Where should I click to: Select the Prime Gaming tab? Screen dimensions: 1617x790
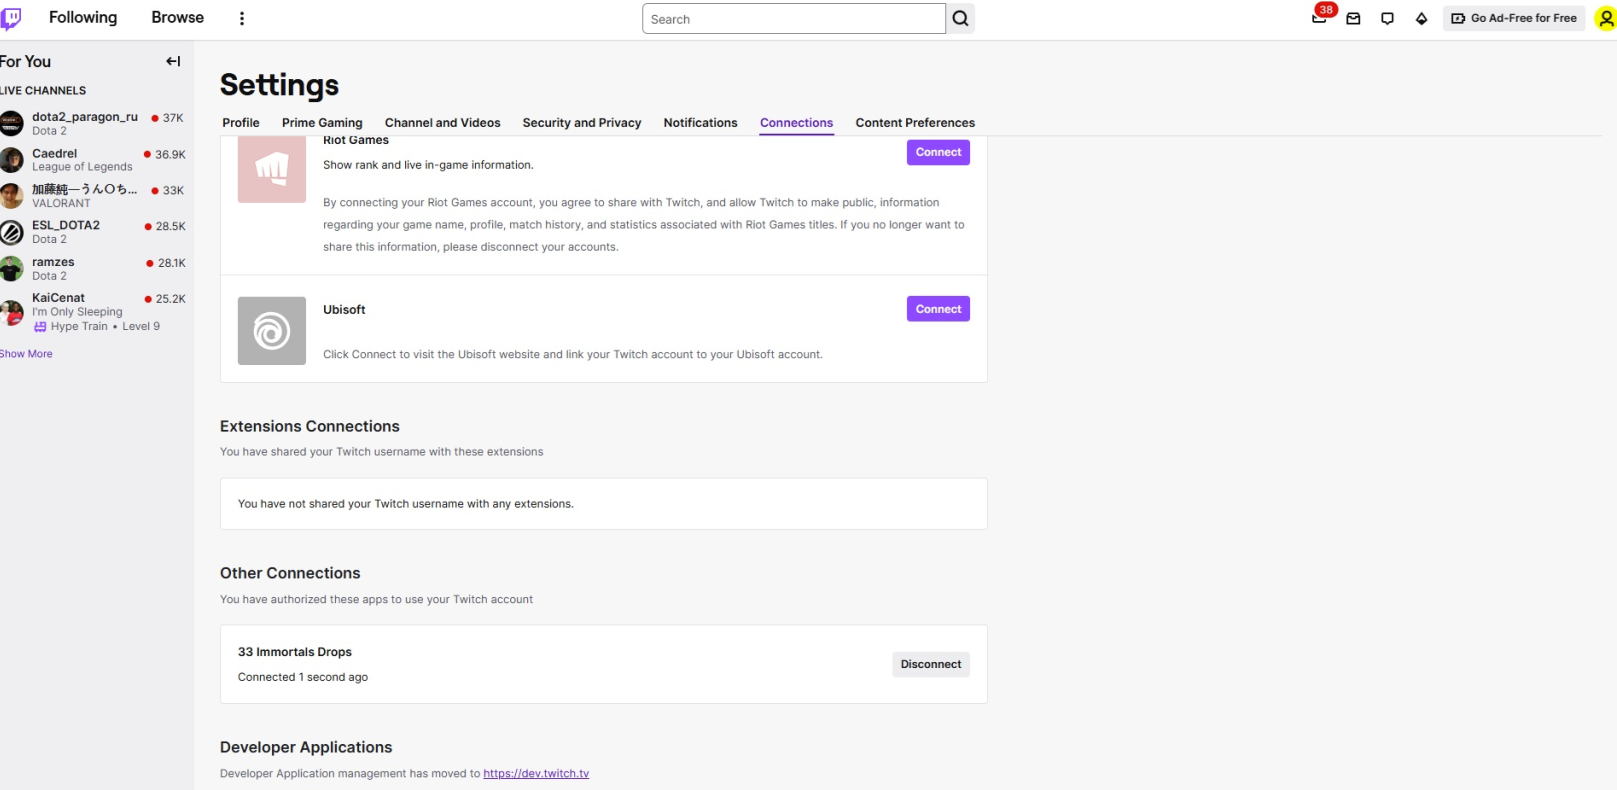(322, 123)
